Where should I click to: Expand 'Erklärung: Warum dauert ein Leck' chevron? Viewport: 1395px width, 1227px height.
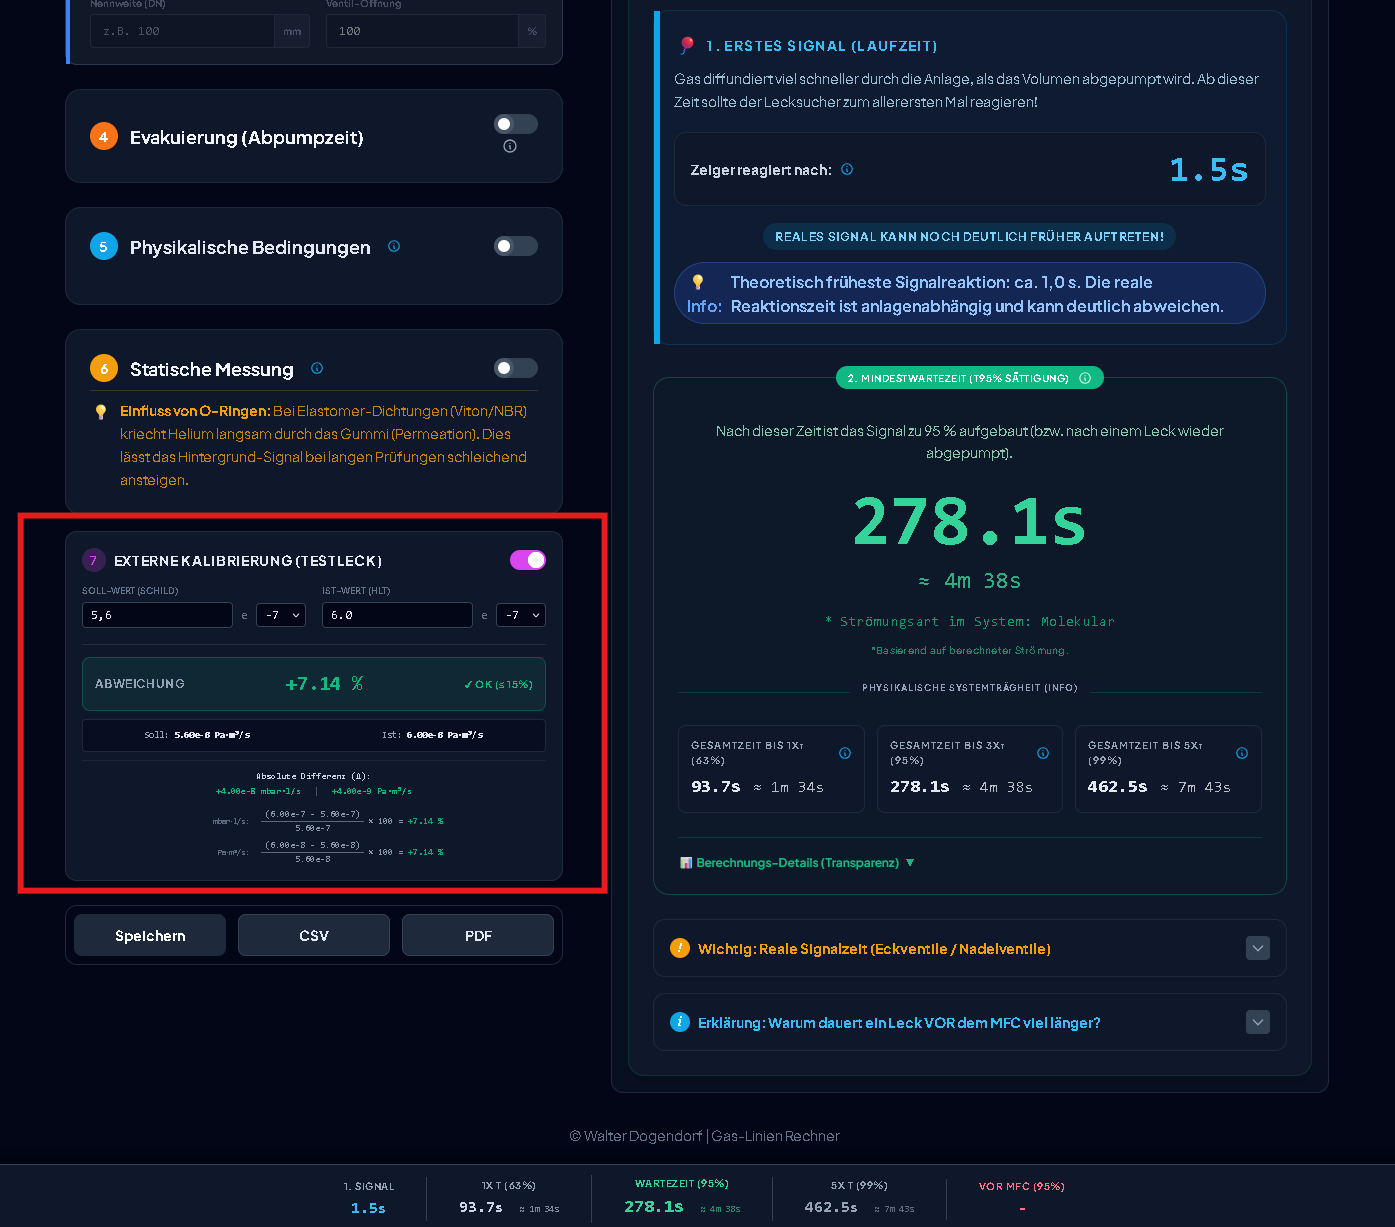[1258, 1022]
